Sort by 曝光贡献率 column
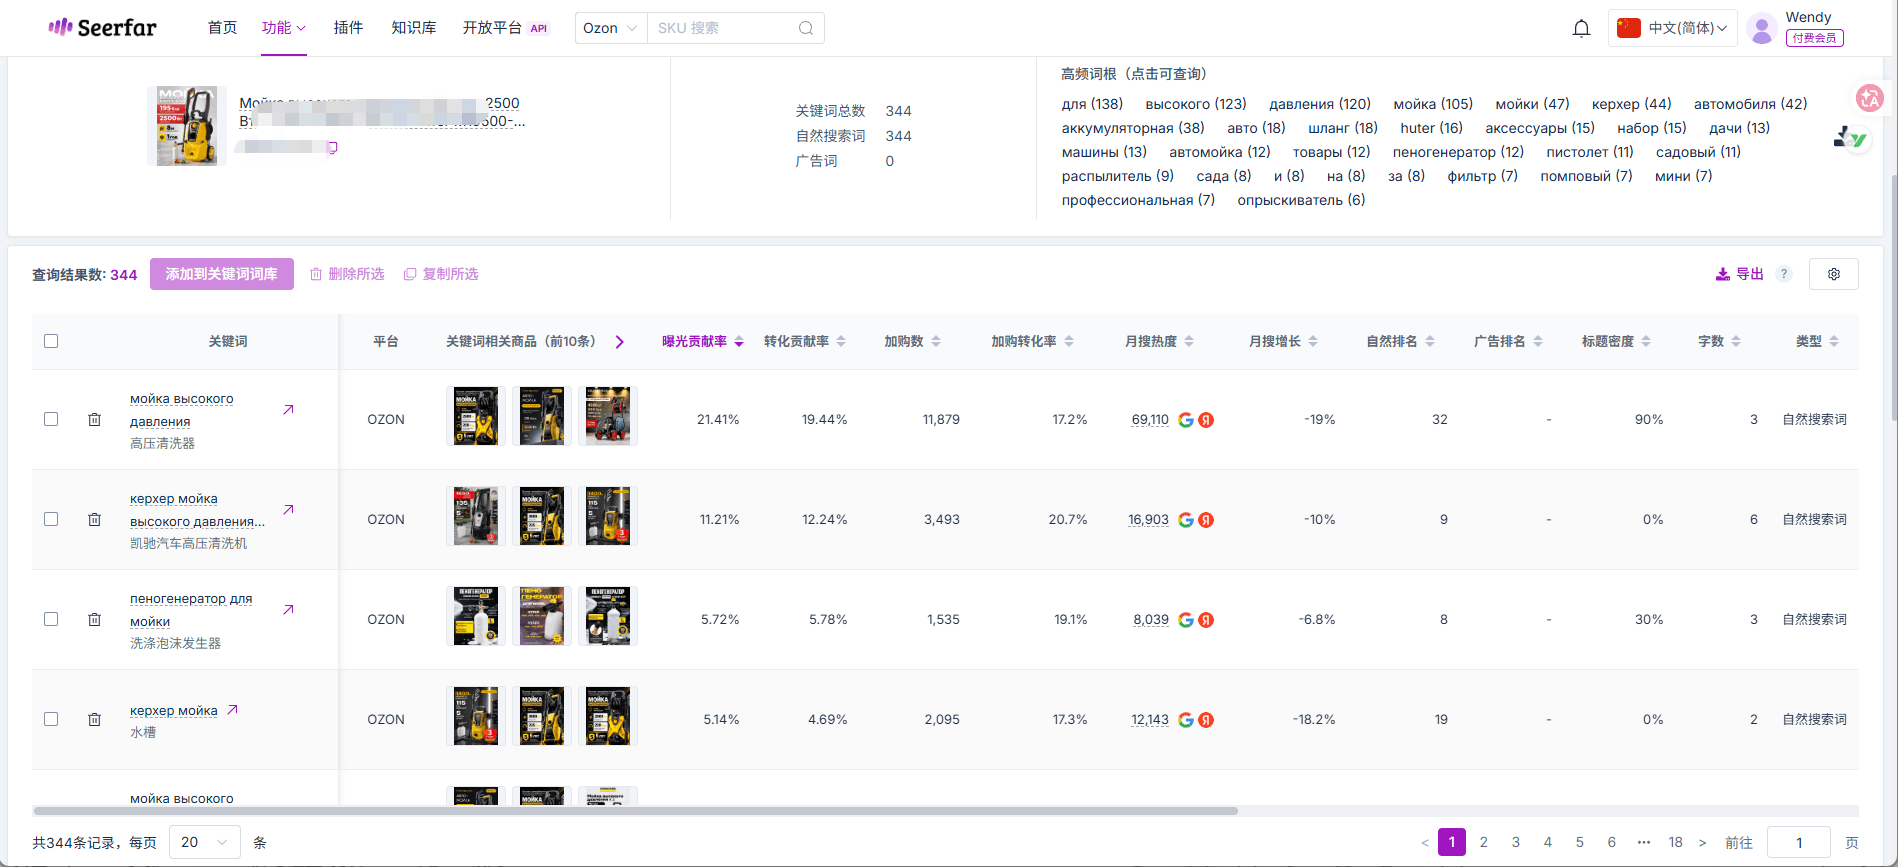This screenshot has width=1898, height=867. (702, 341)
